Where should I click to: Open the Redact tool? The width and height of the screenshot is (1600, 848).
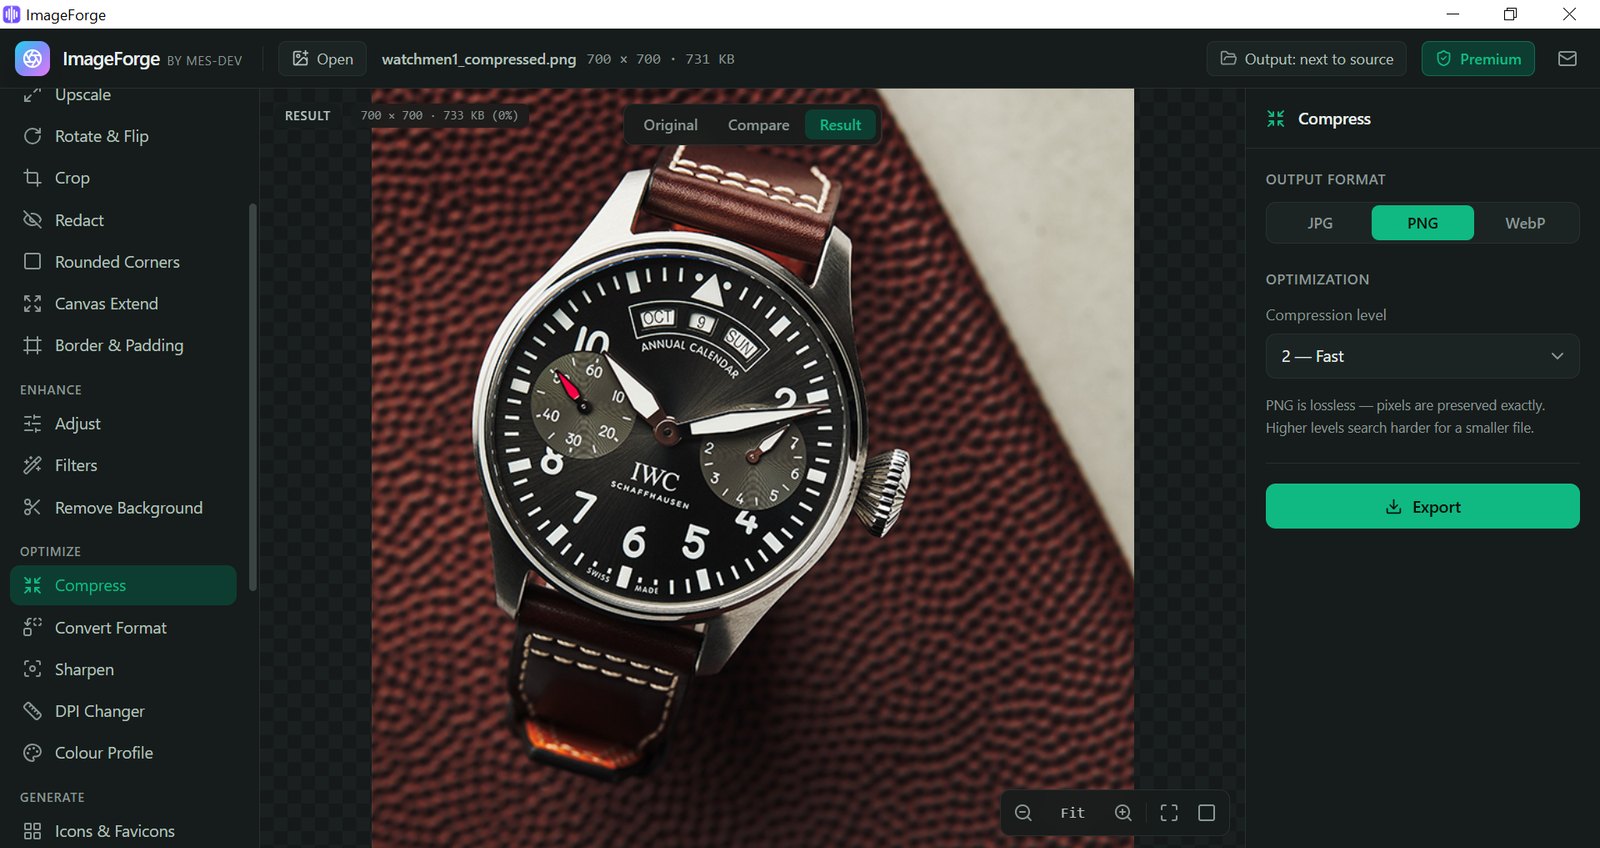(123, 220)
